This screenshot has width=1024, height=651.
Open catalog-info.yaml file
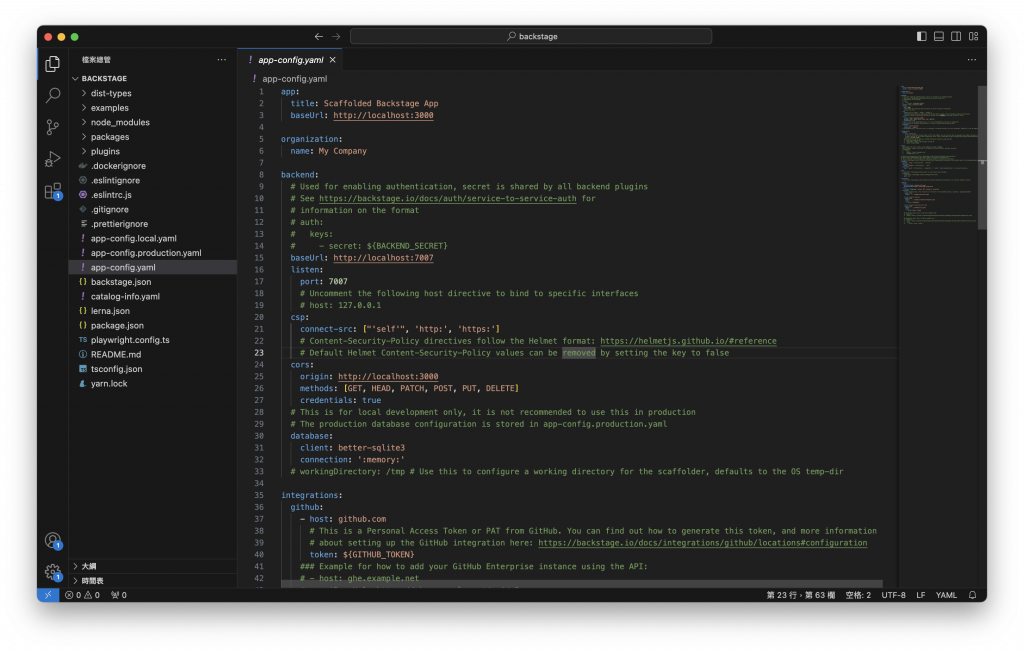tap(153, 296)
